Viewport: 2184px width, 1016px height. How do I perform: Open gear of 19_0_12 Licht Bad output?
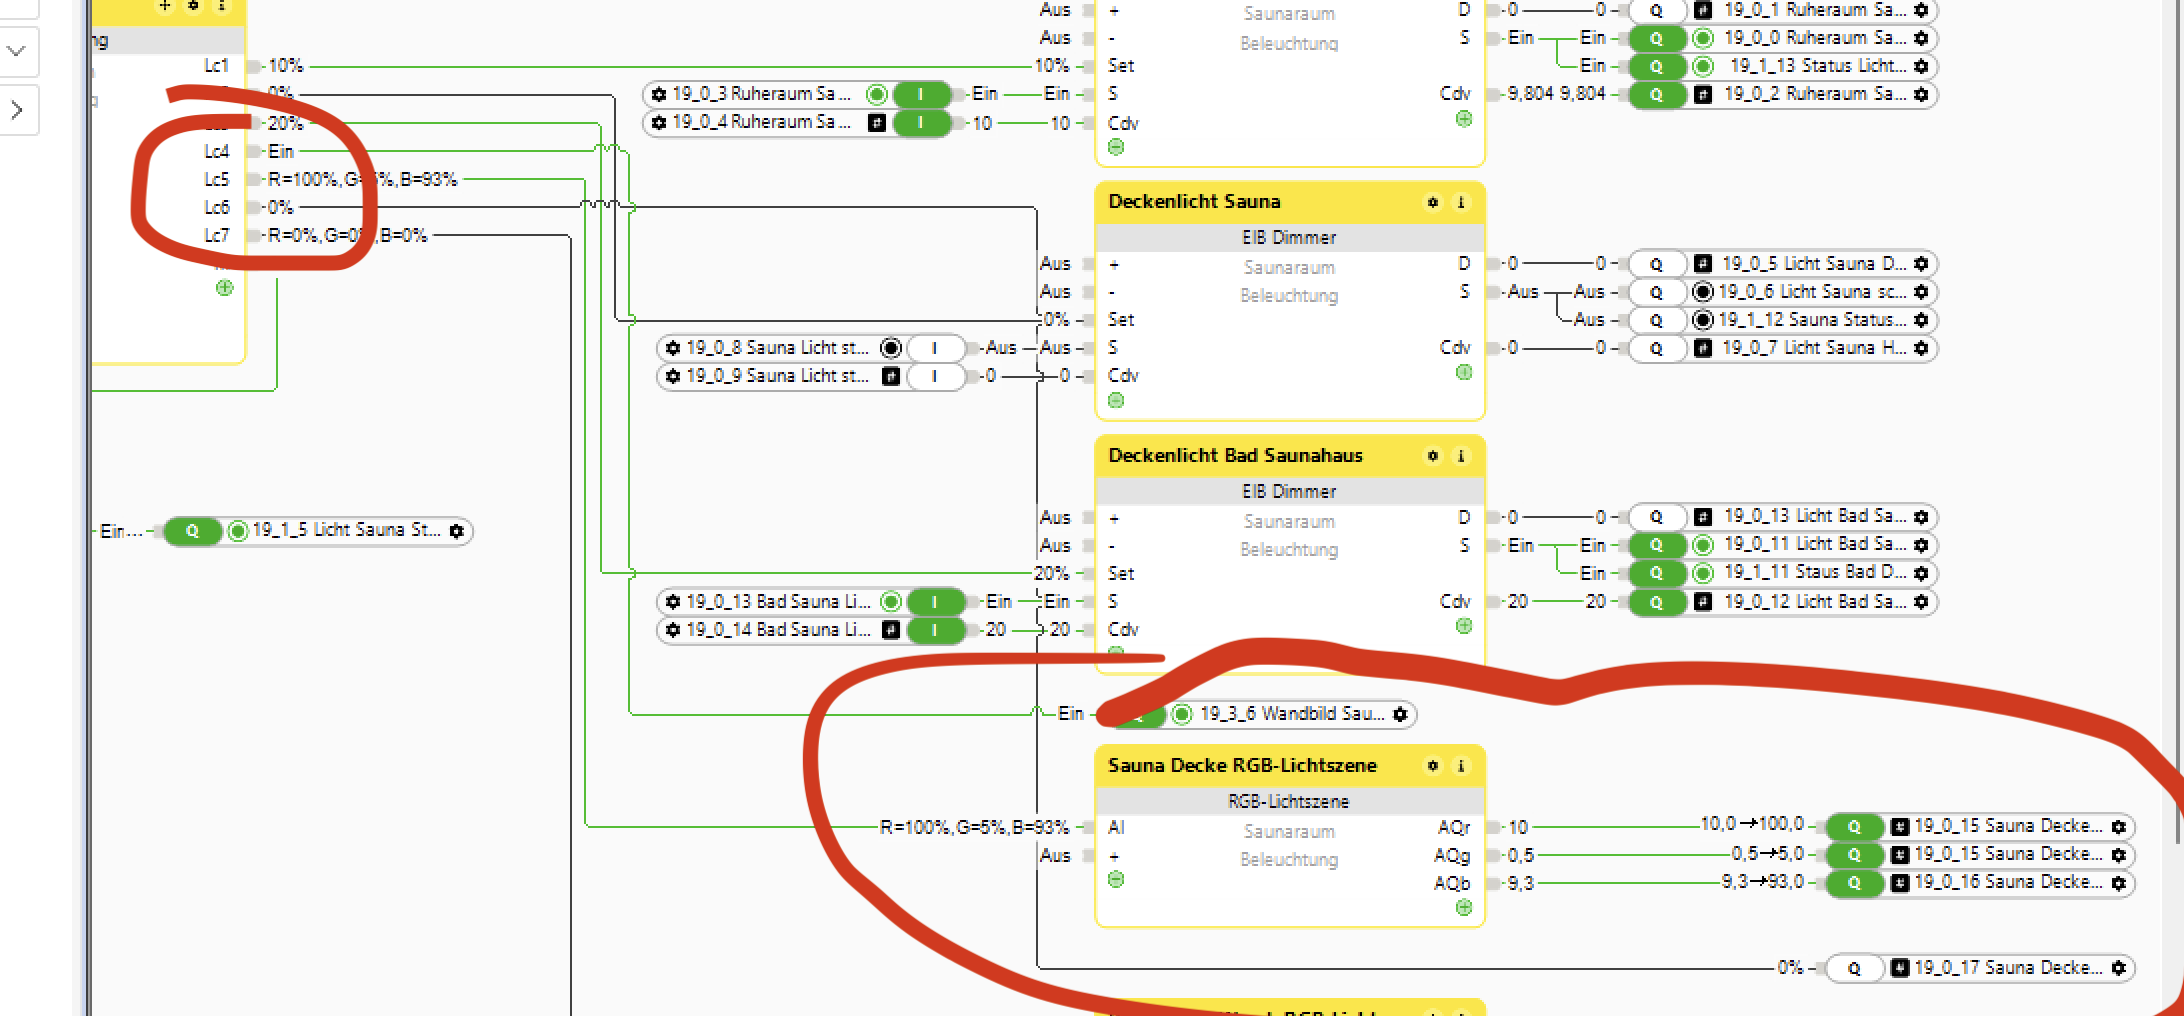point(1921,602)
